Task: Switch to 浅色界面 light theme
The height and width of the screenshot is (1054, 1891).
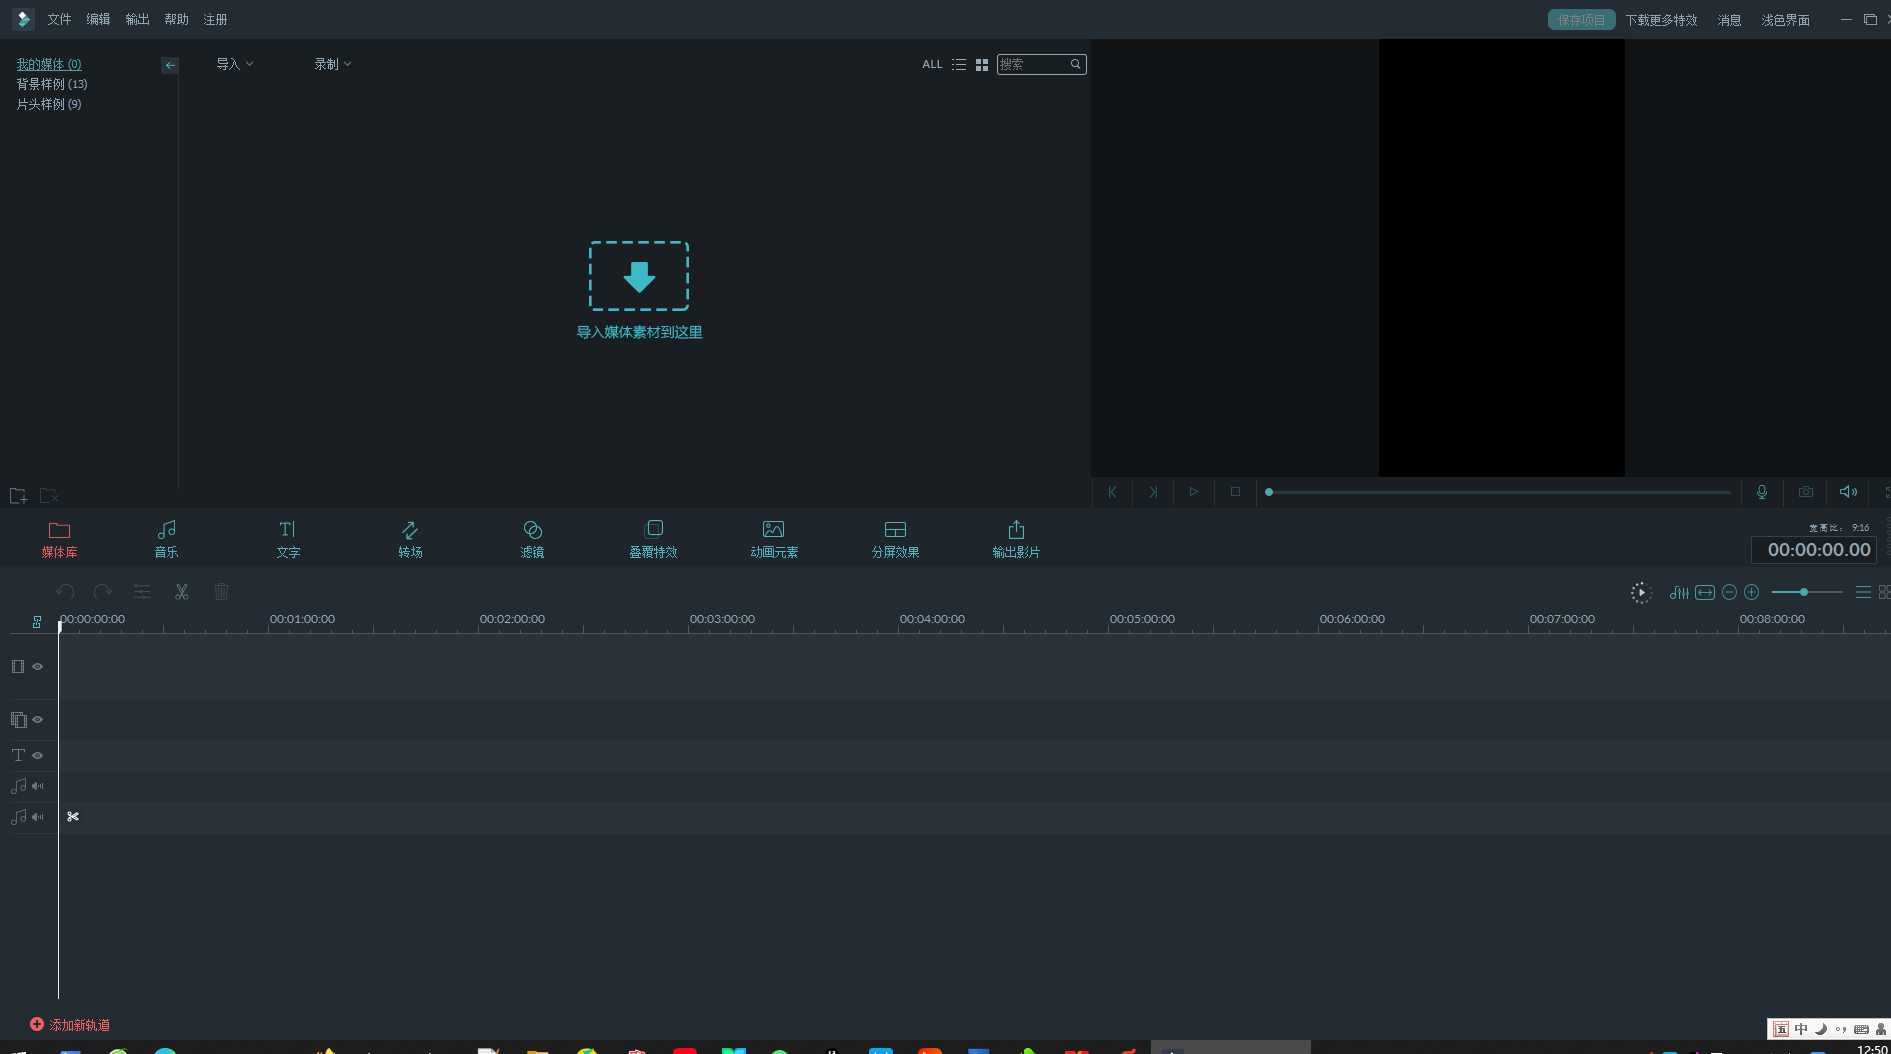Action: tap(1785, 20)
